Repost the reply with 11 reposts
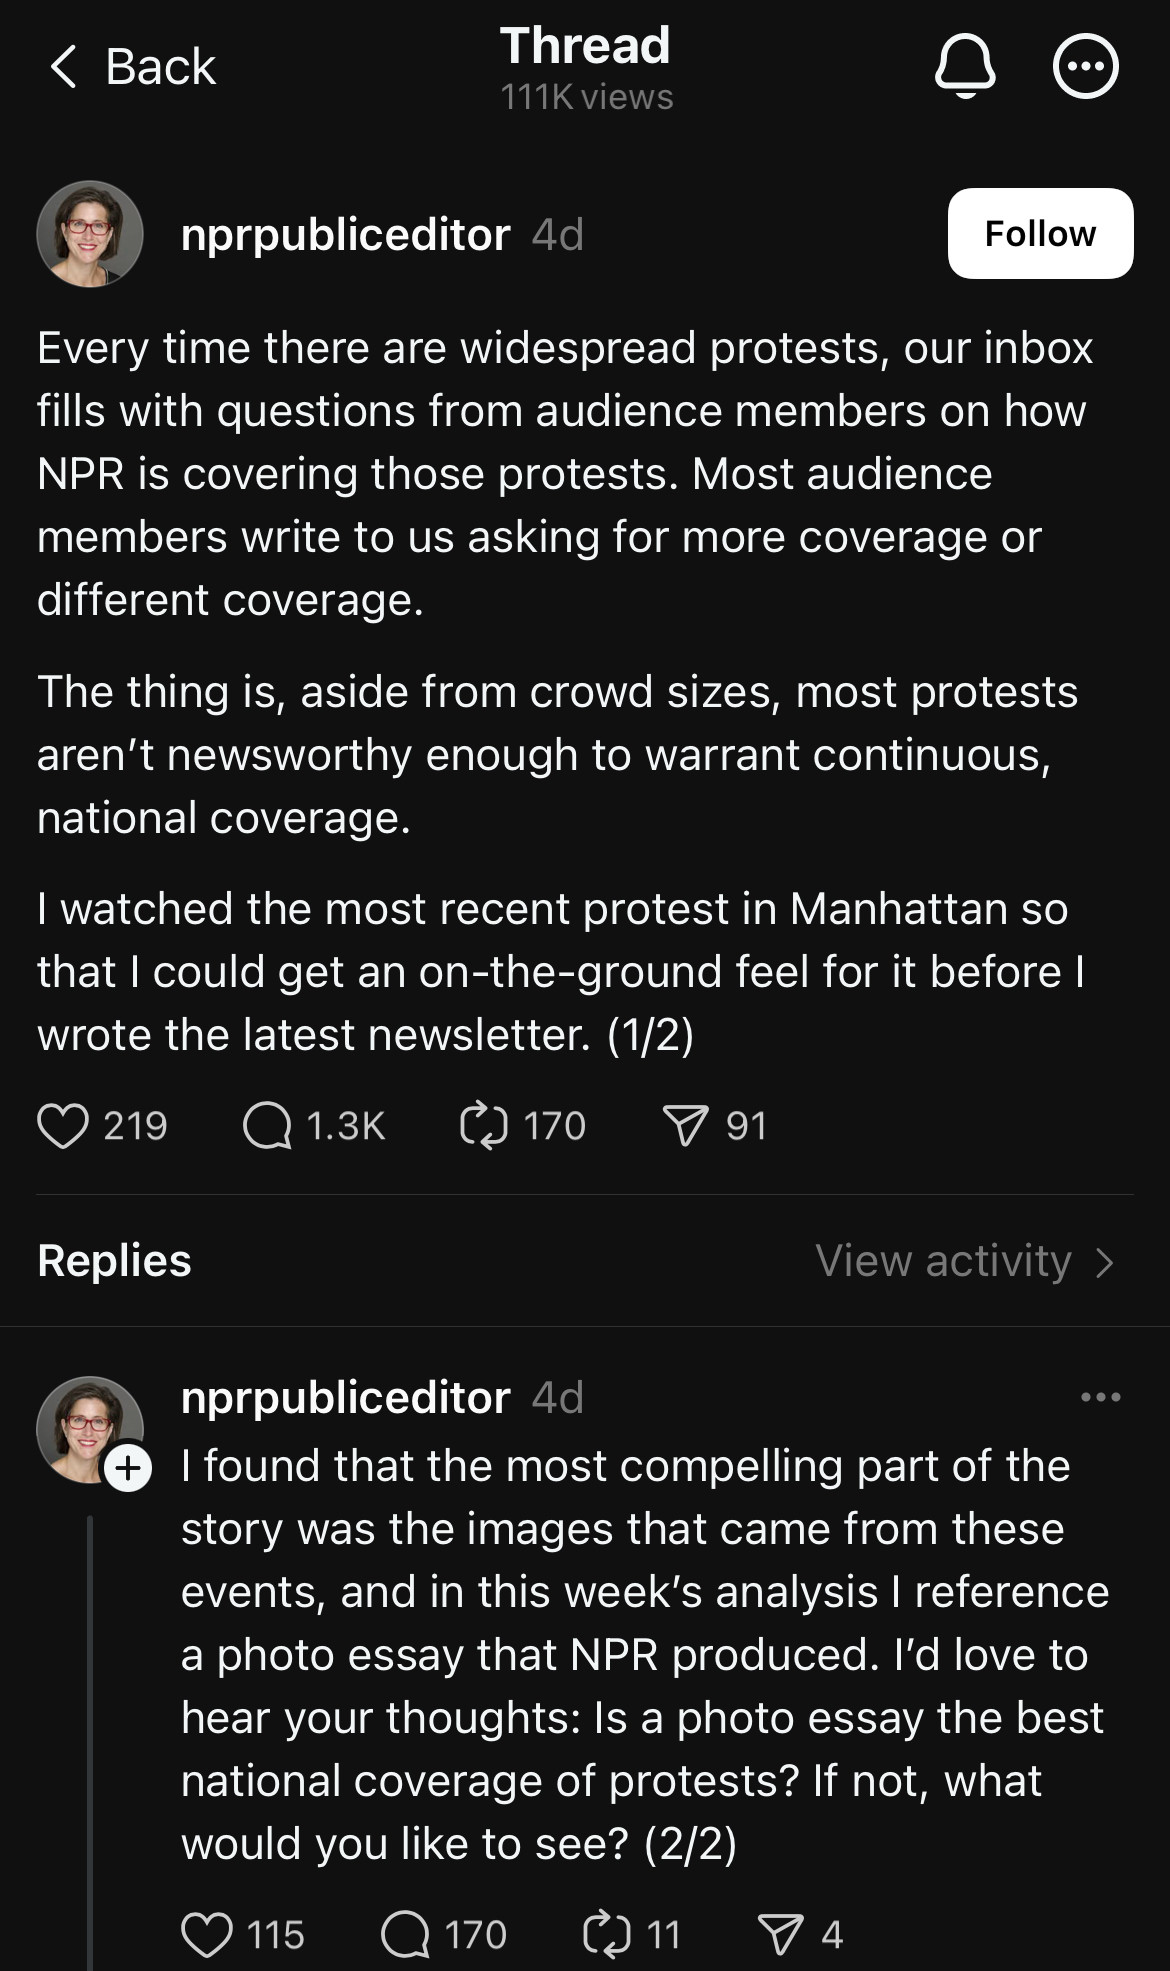 point(607,1934)
